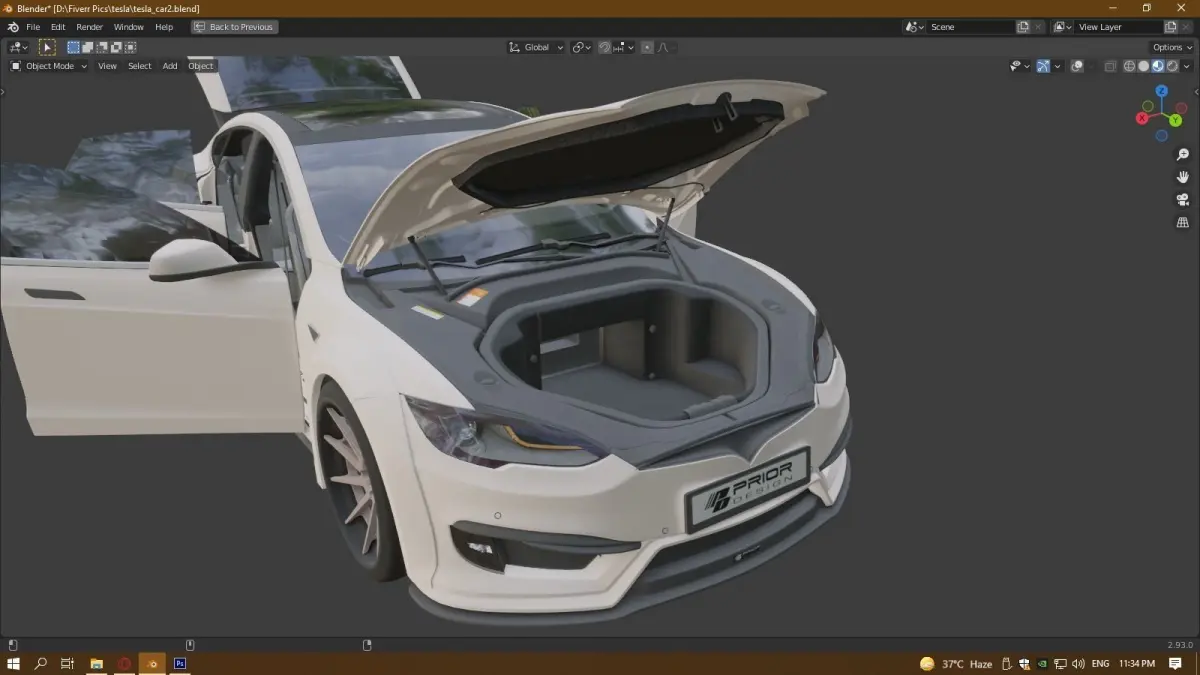Switch to Wireframe shading
1200x675 pixels.
1130,66
